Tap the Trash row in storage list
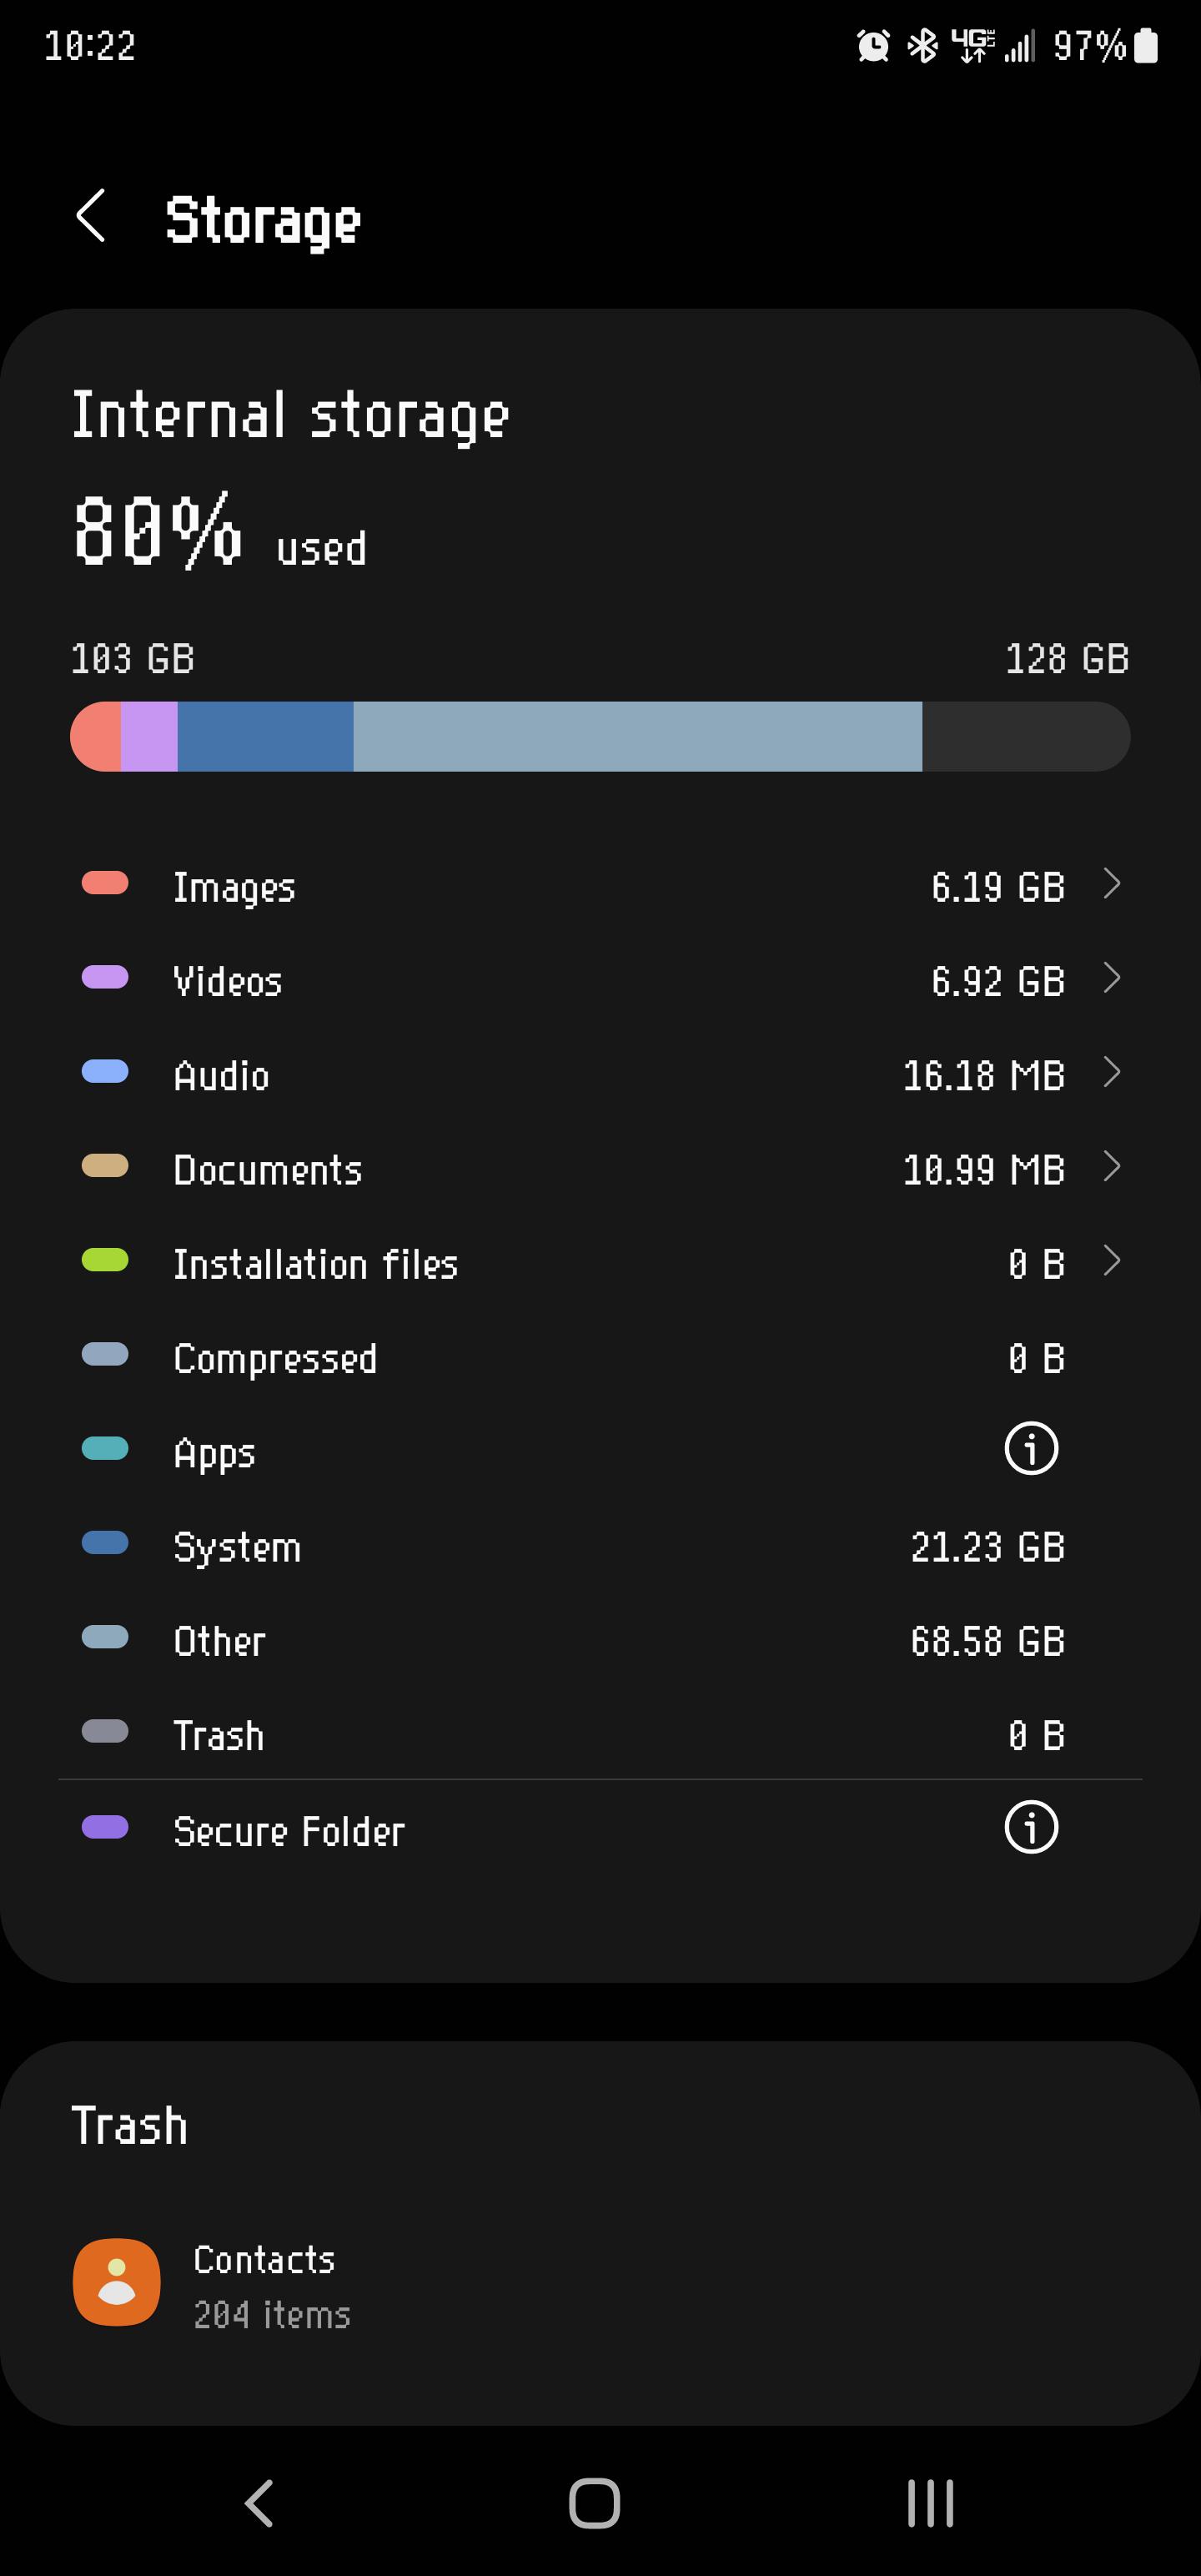Image resolution: width=1201 pixels, height=2576 pixels. click(600, 1736)
